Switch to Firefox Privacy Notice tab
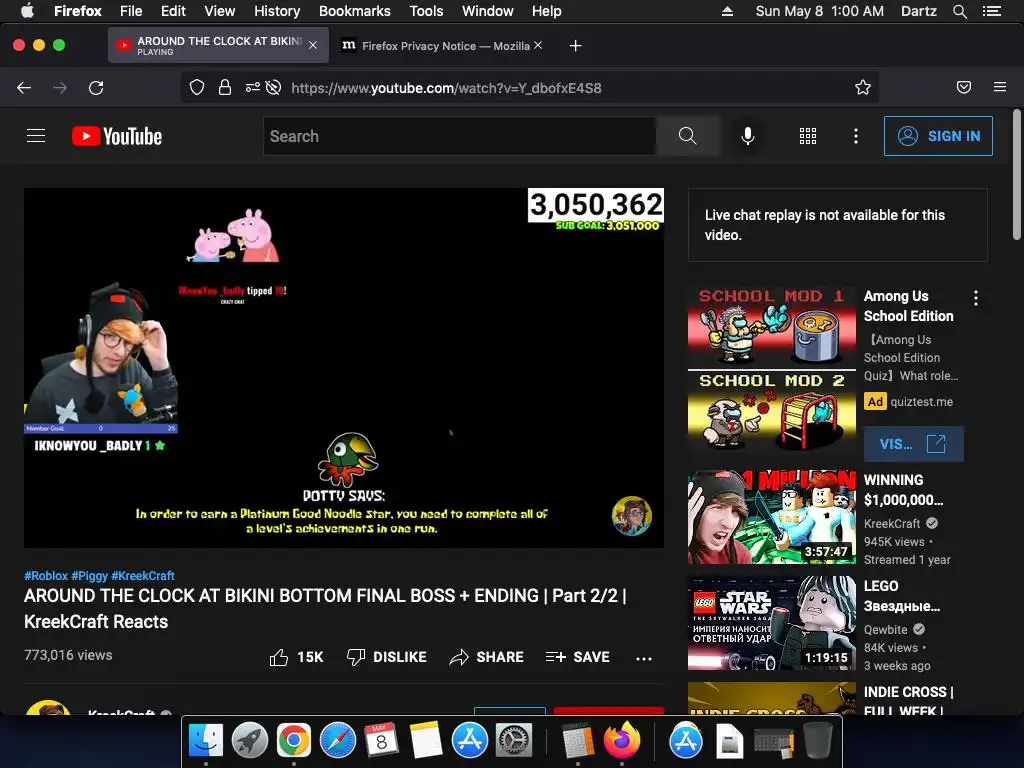This screenshot has width=1024, height=768. 441,46
